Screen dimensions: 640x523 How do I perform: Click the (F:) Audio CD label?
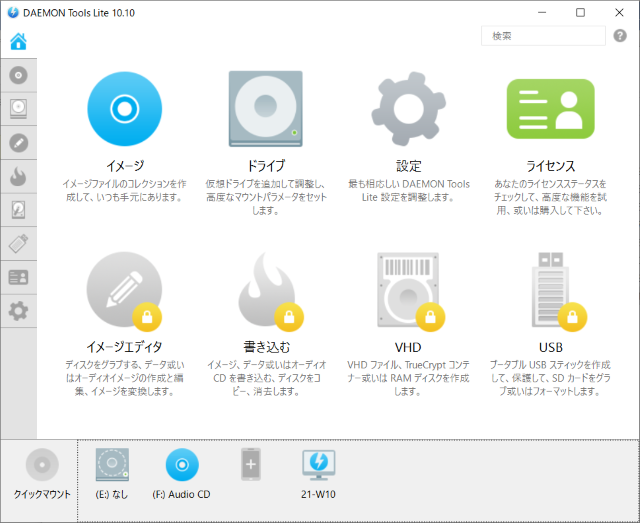(x=181, y=494)
